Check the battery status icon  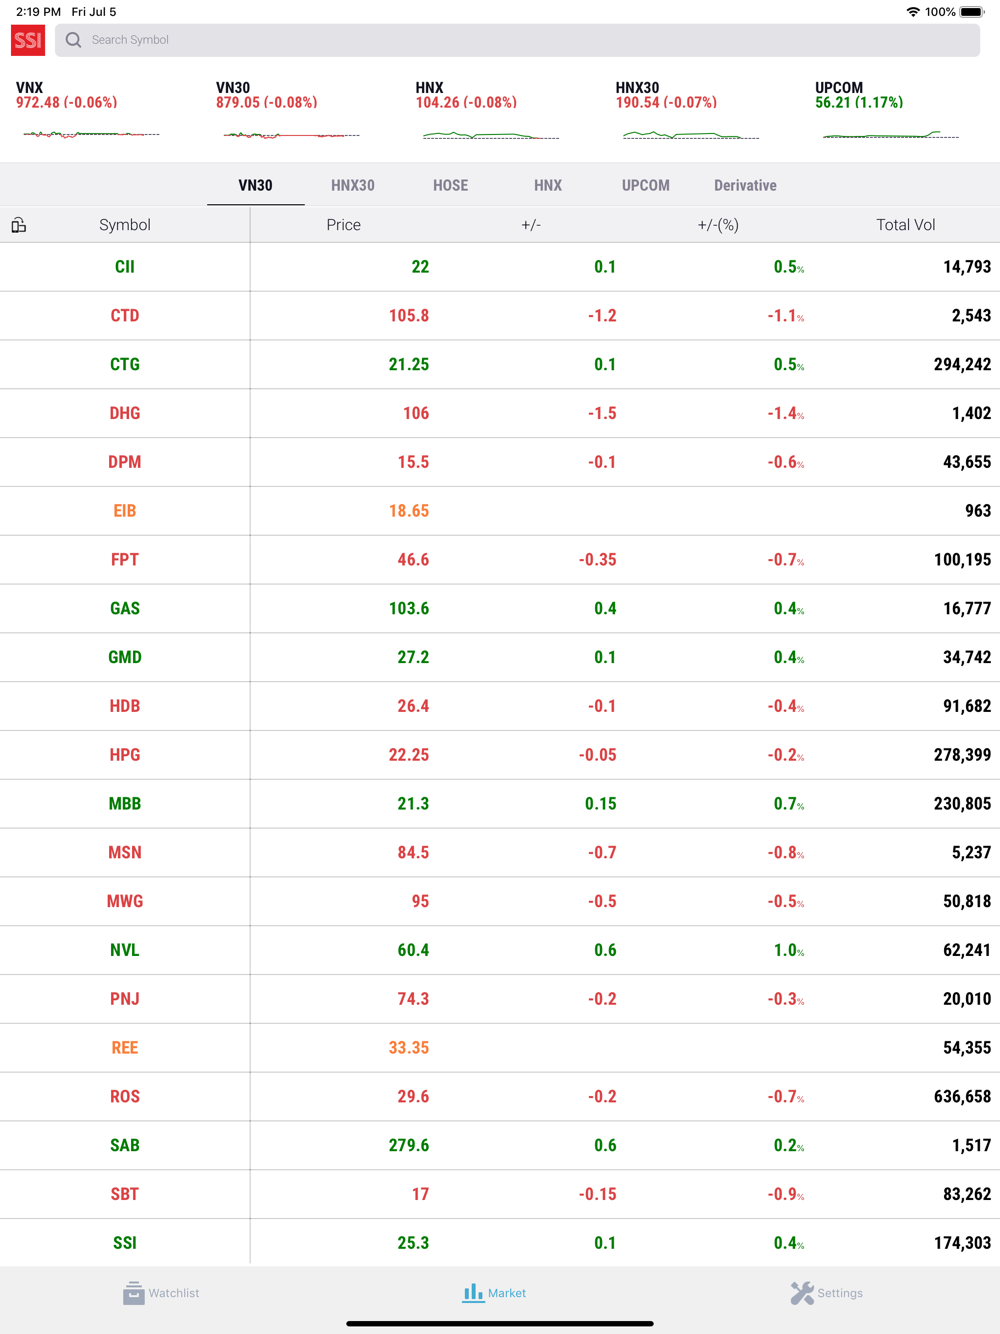[972, 12]
